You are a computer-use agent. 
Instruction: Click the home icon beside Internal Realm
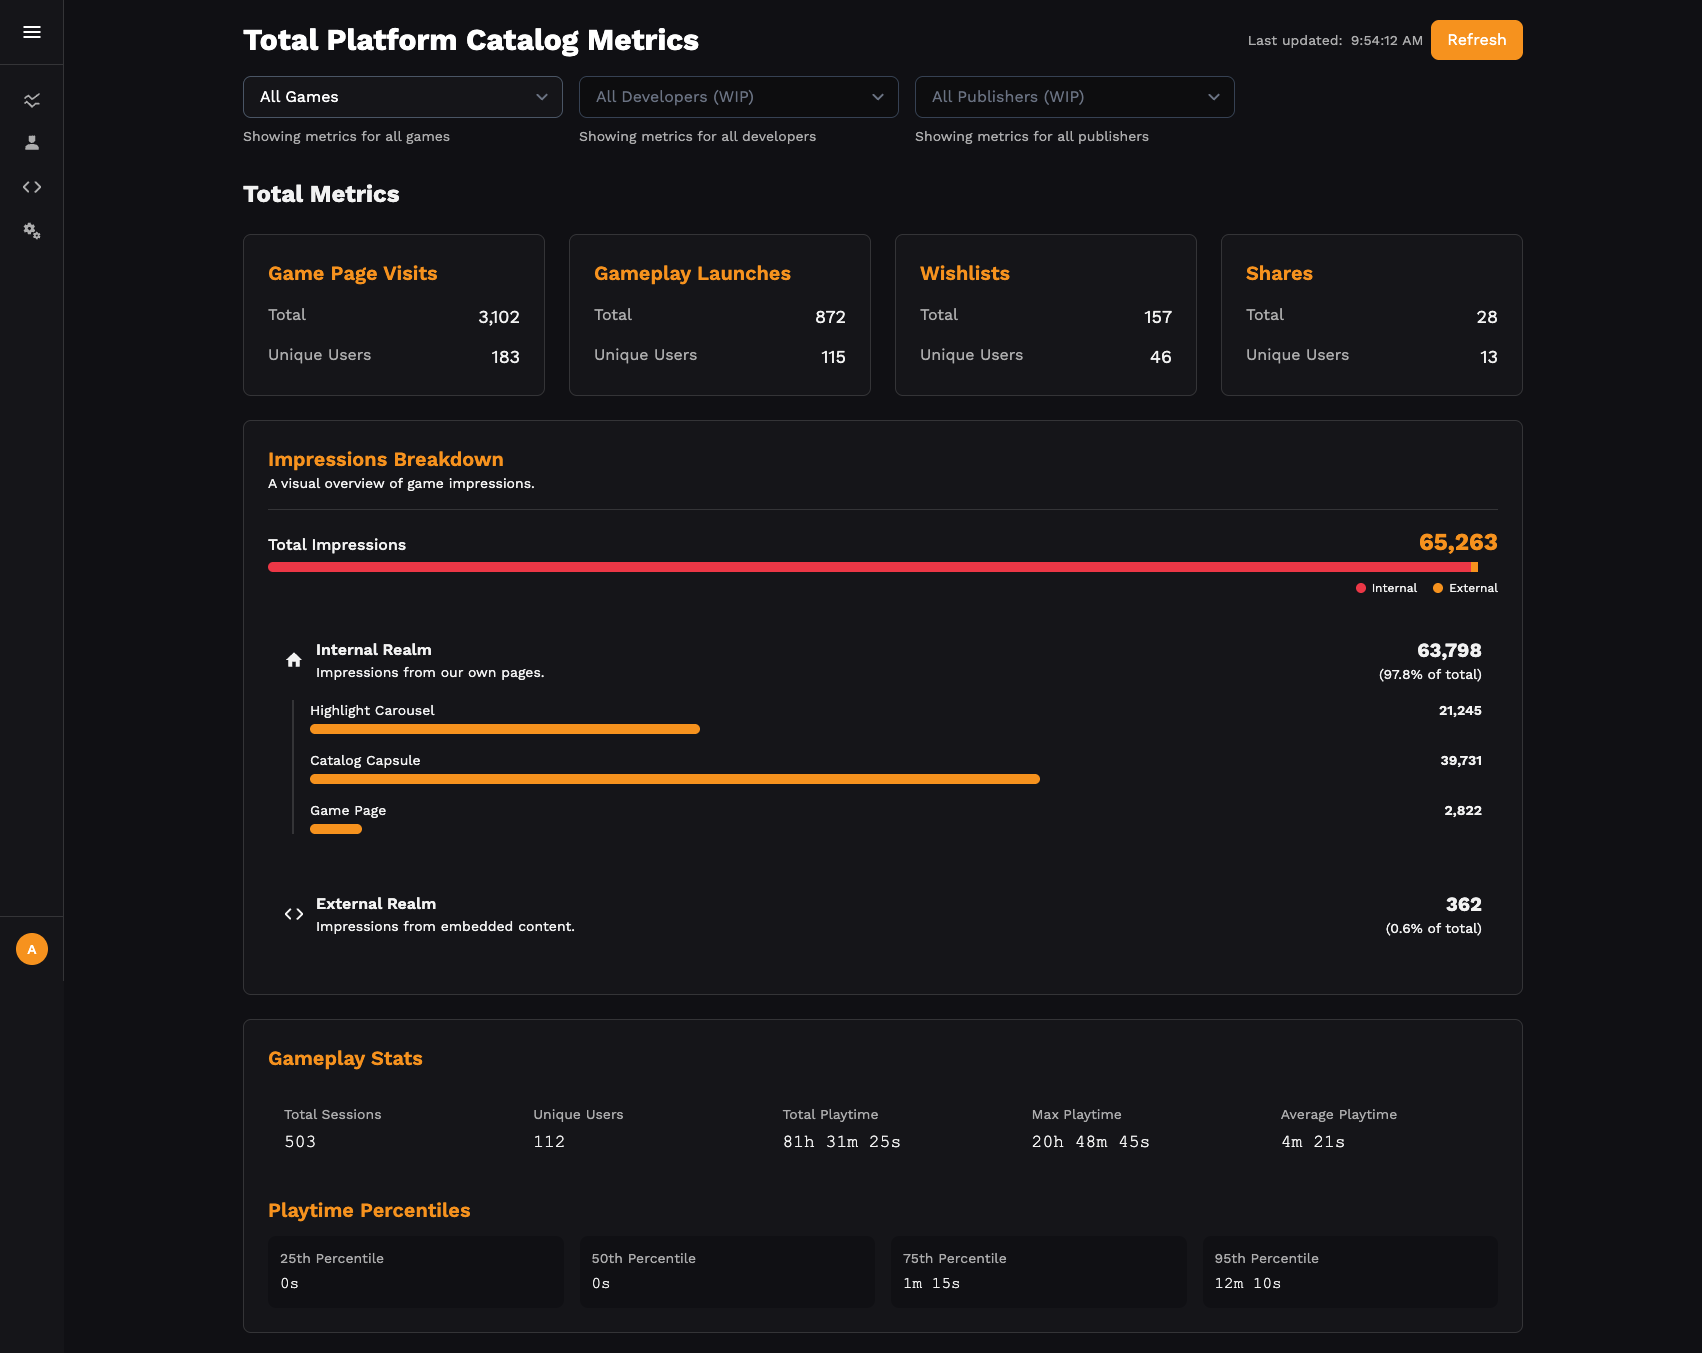[x=294, y=660]
